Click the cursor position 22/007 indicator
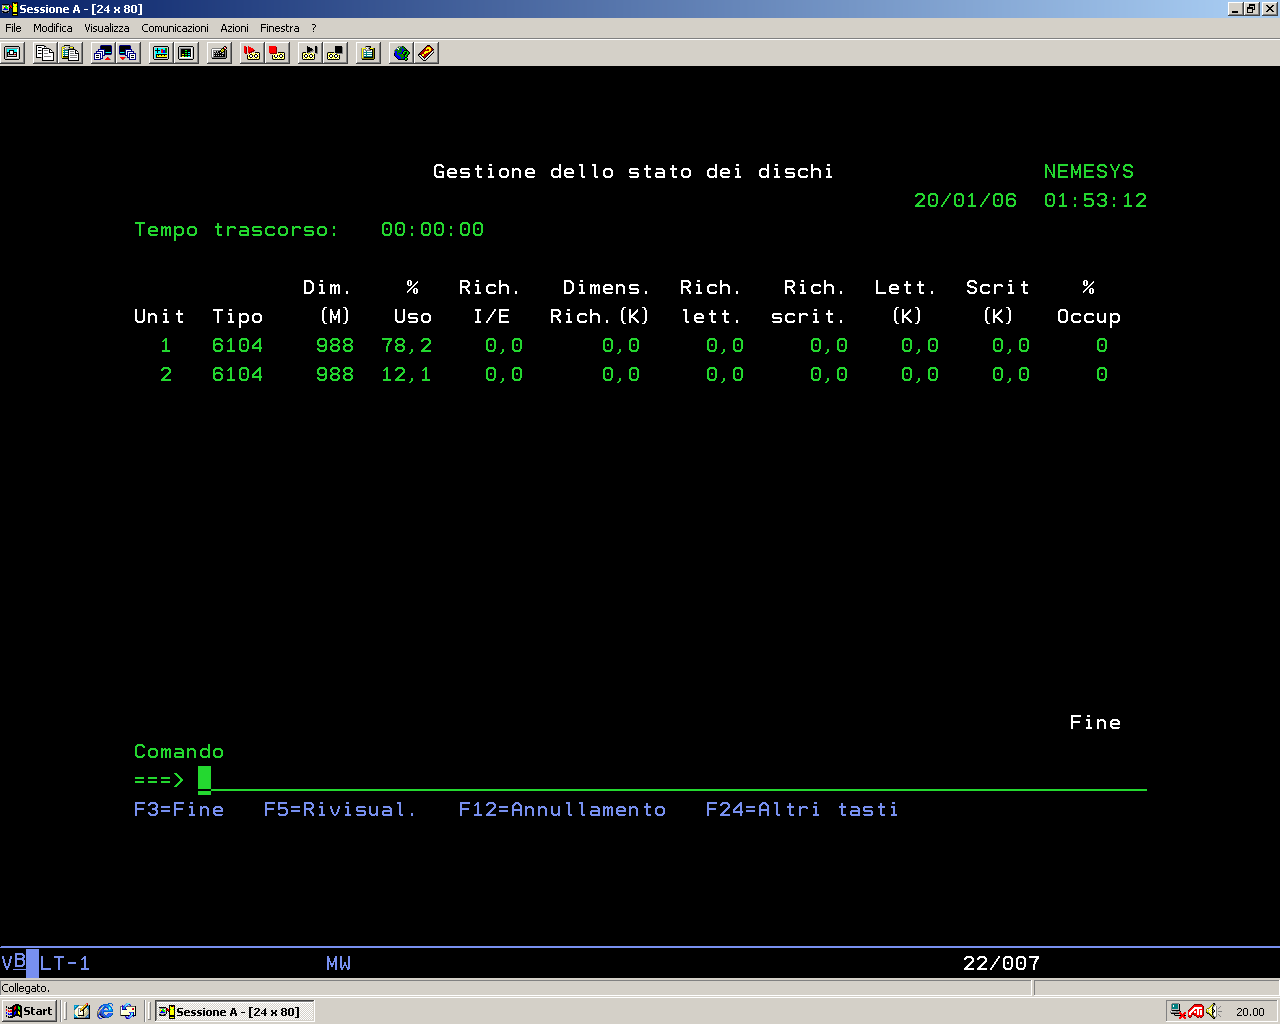The height and width of the screenshot is (1024, 1280). [x=1001, y=963]
